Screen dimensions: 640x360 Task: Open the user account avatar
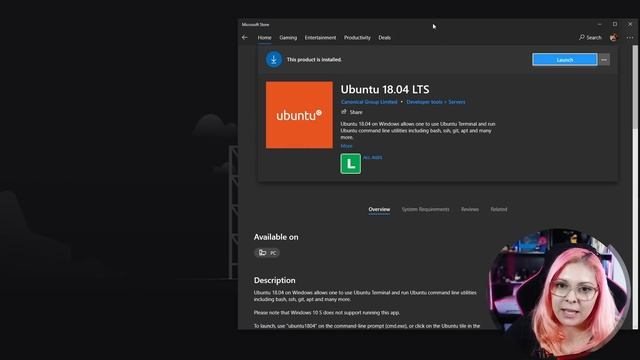pyautogui.click(x=613, y=38)
